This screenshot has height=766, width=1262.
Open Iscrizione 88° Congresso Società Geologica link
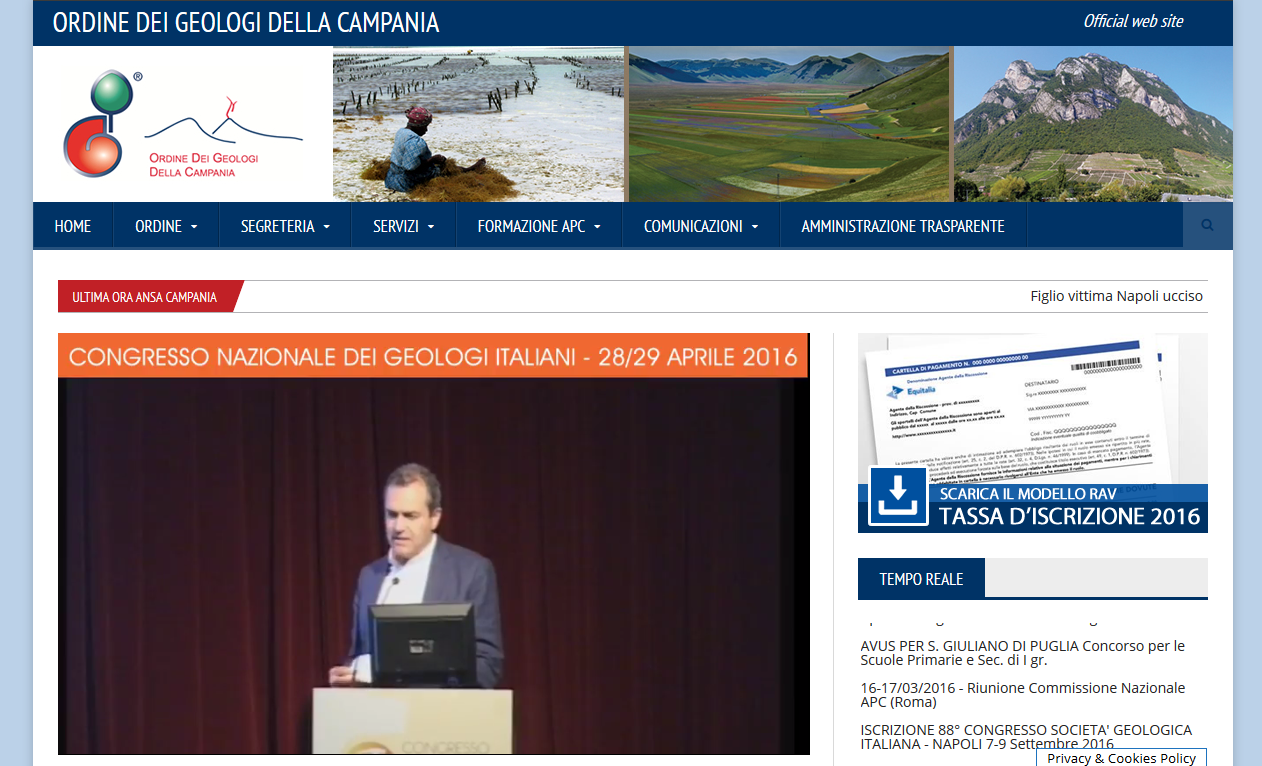(x=1026, y=737)
